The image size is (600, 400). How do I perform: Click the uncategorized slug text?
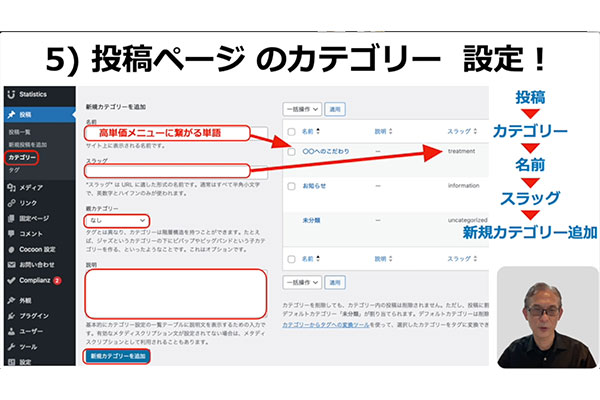click(468, 220)
